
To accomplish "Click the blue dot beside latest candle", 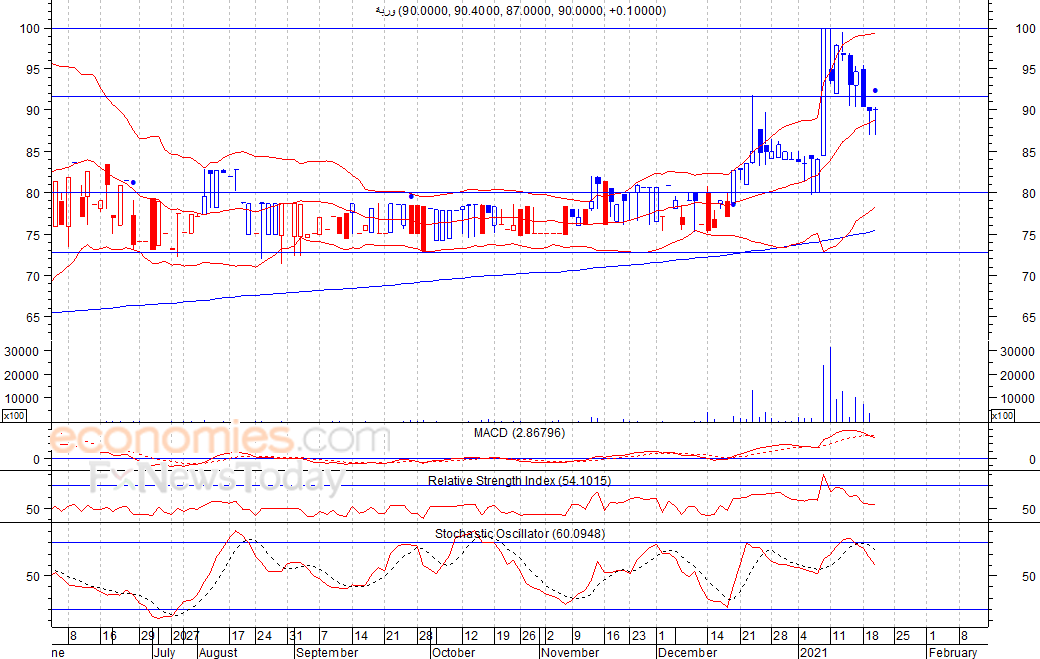I will (x=875, y=91).
